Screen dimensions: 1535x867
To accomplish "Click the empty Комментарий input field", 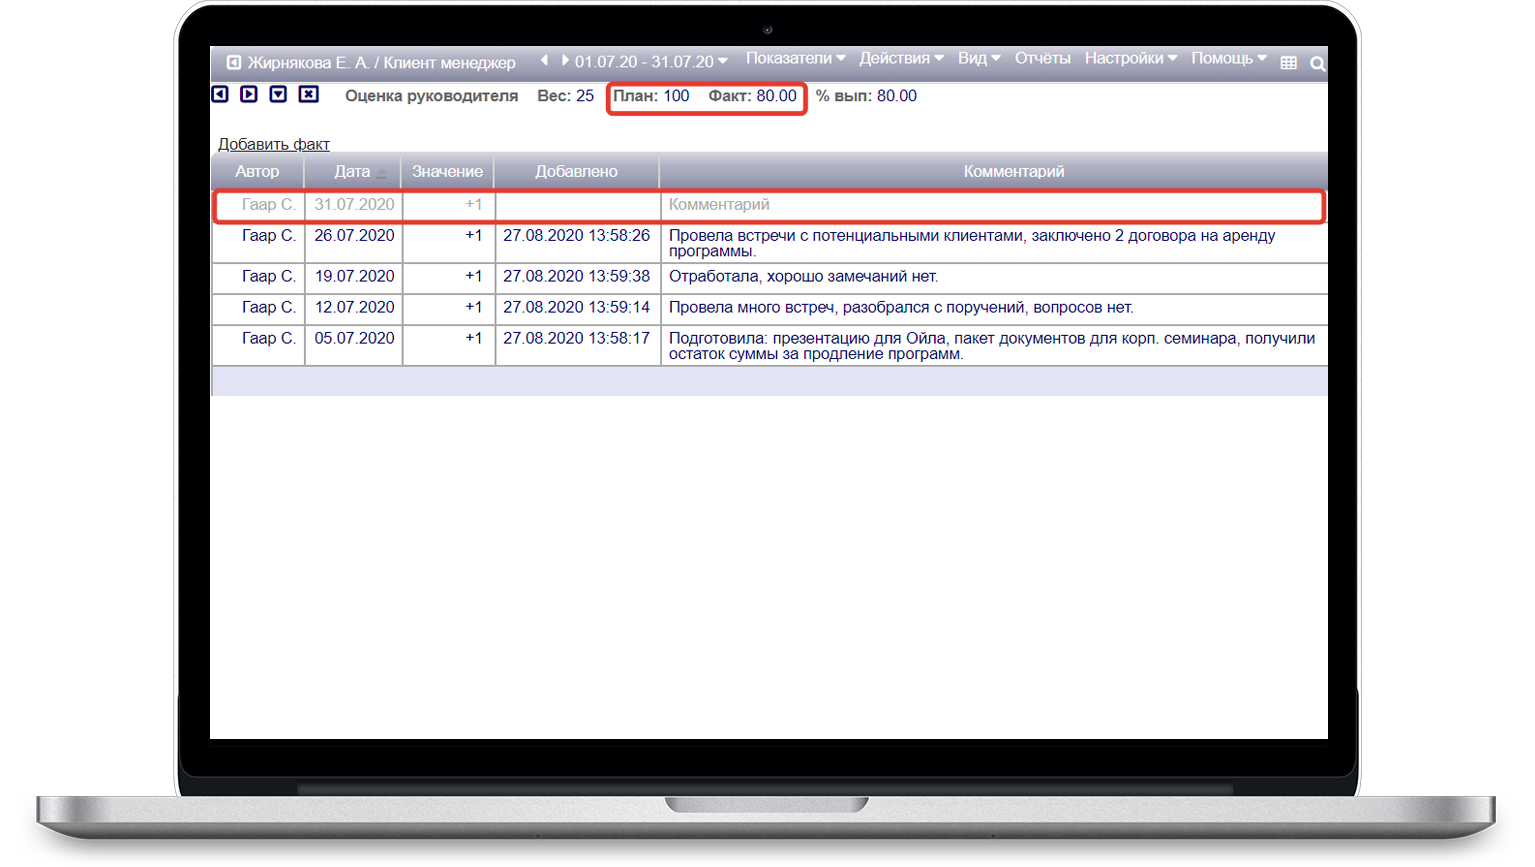I will click(990, 205).
